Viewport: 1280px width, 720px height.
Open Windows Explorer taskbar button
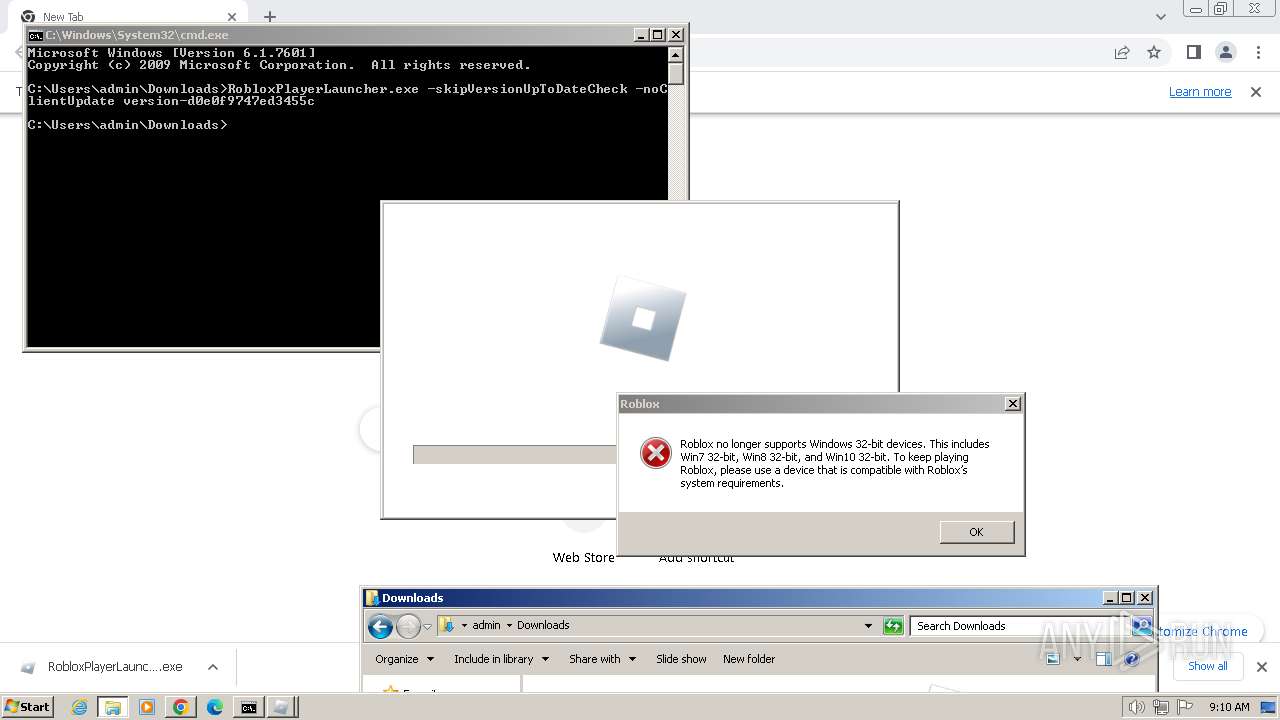point(113,707)
